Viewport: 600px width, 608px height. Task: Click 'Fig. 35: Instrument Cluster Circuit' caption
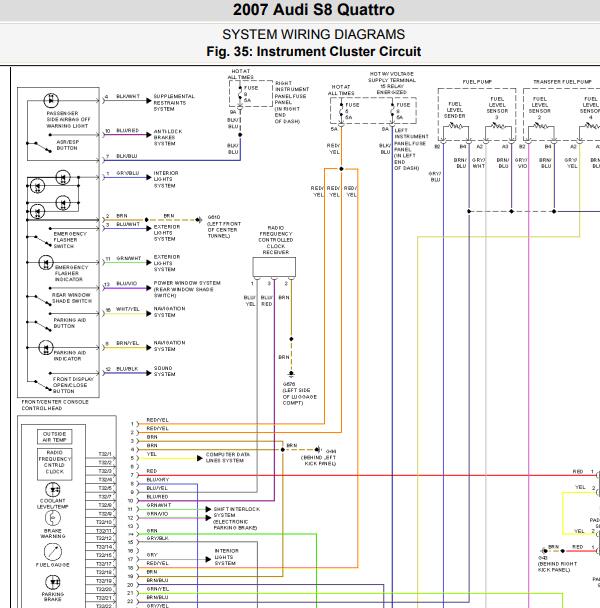[313, 52]
